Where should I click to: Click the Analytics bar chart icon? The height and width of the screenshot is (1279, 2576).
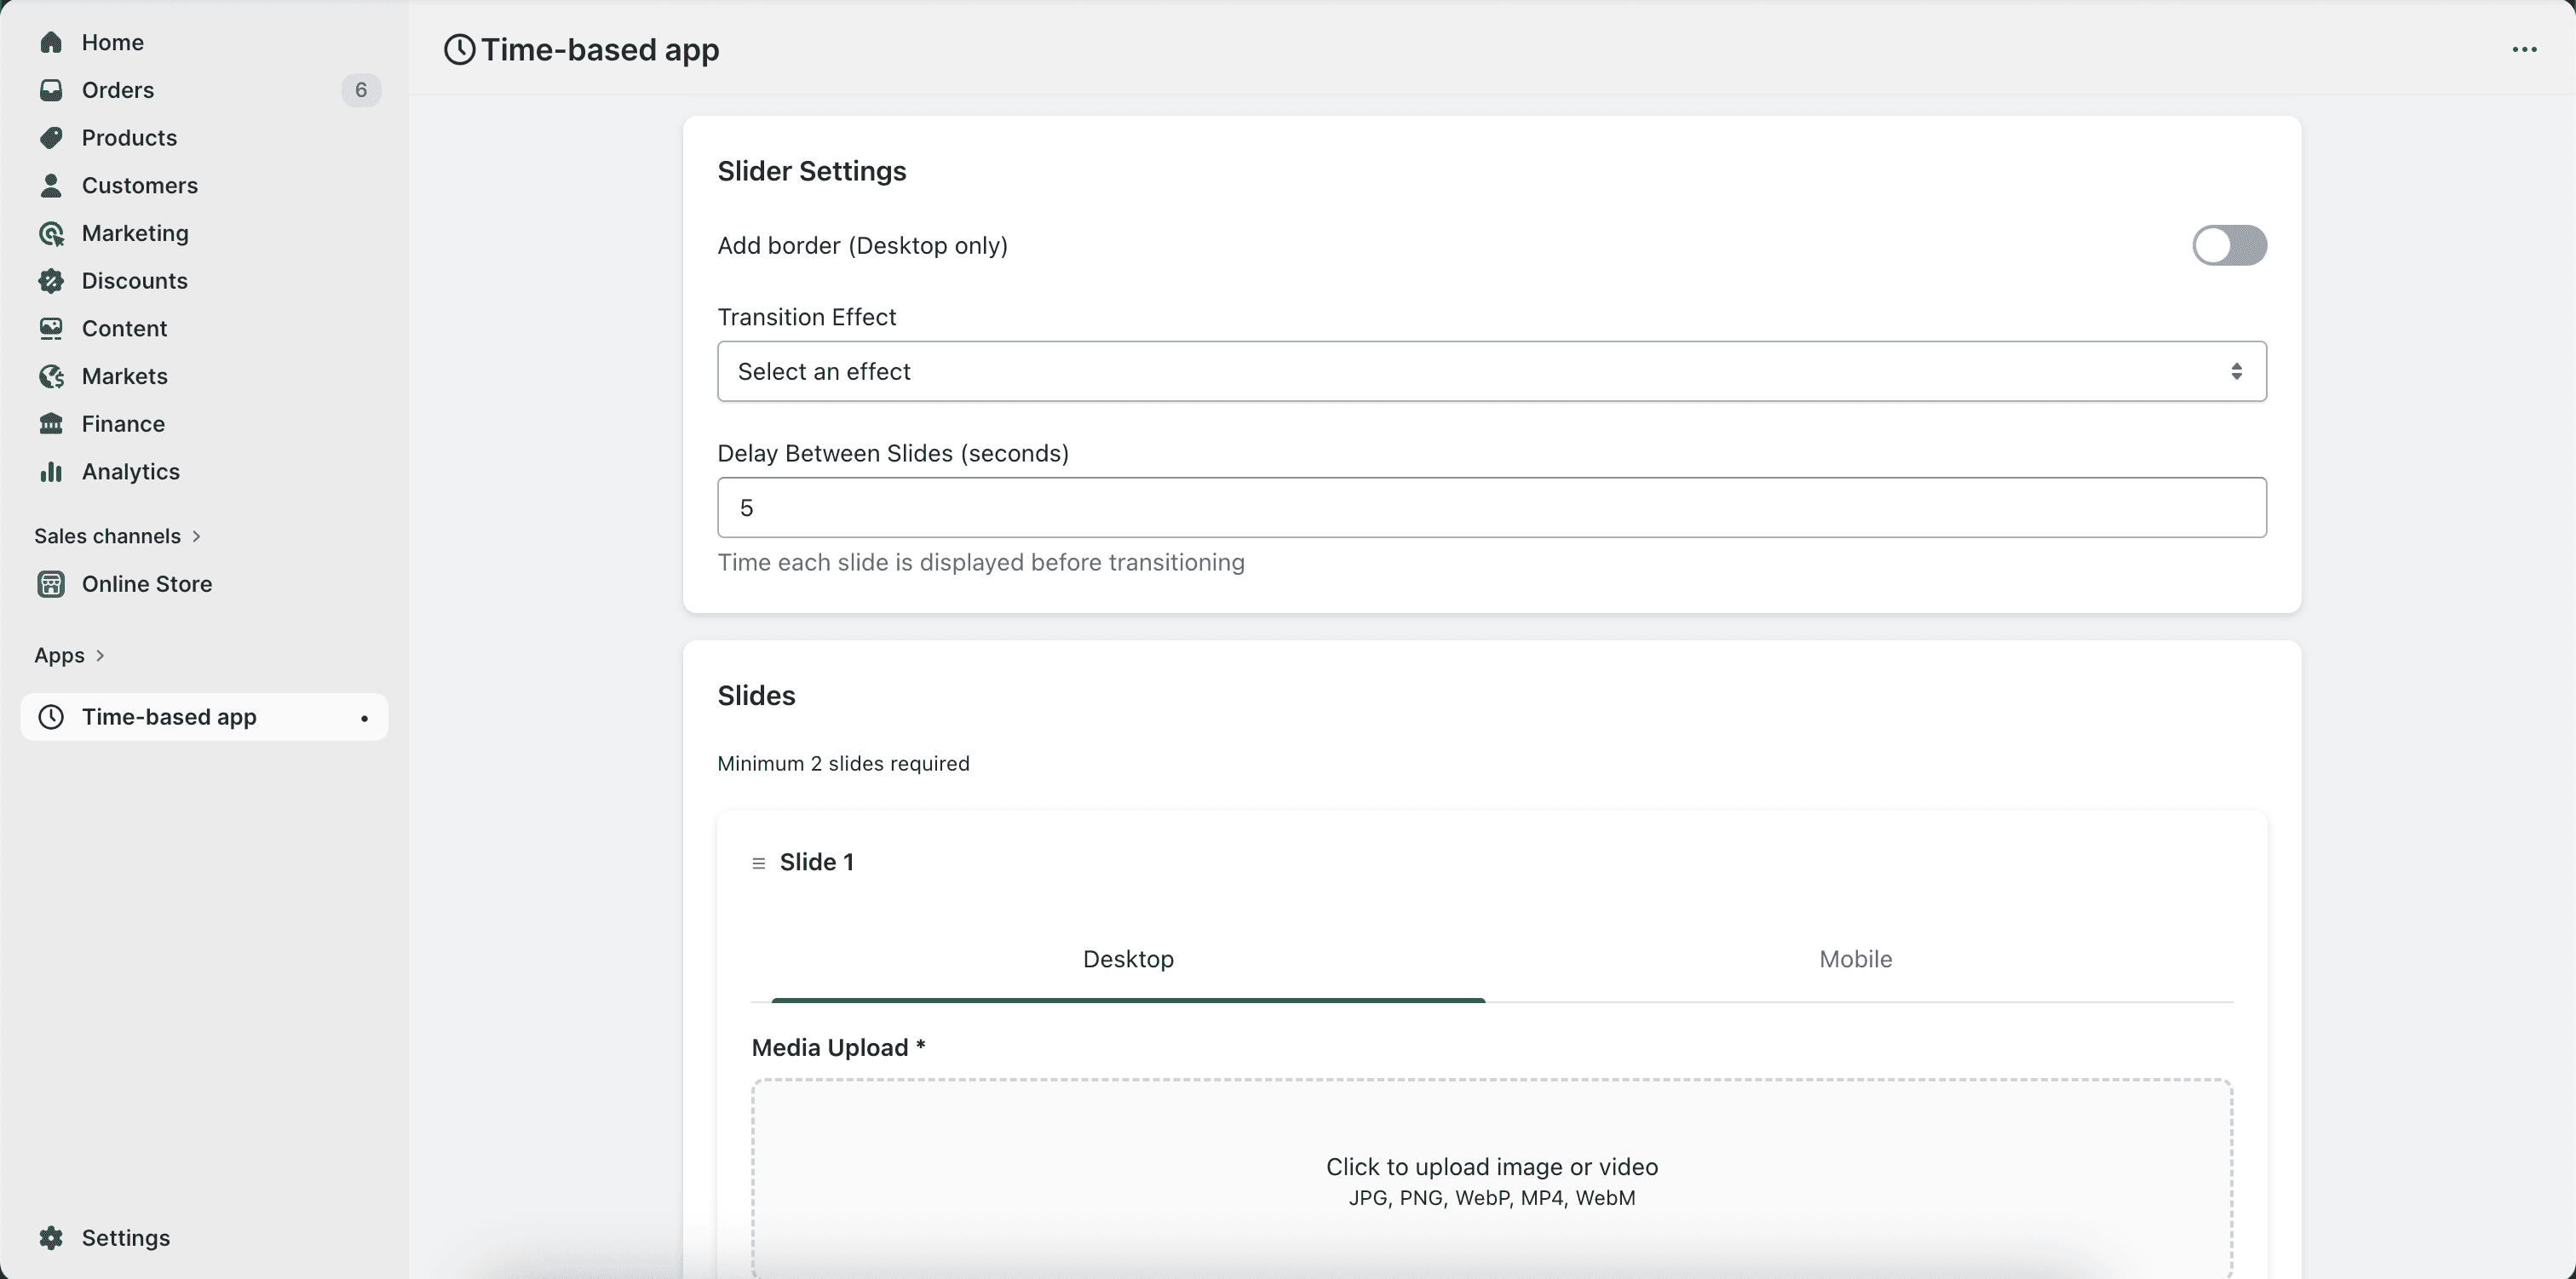(x=51, y=471)
